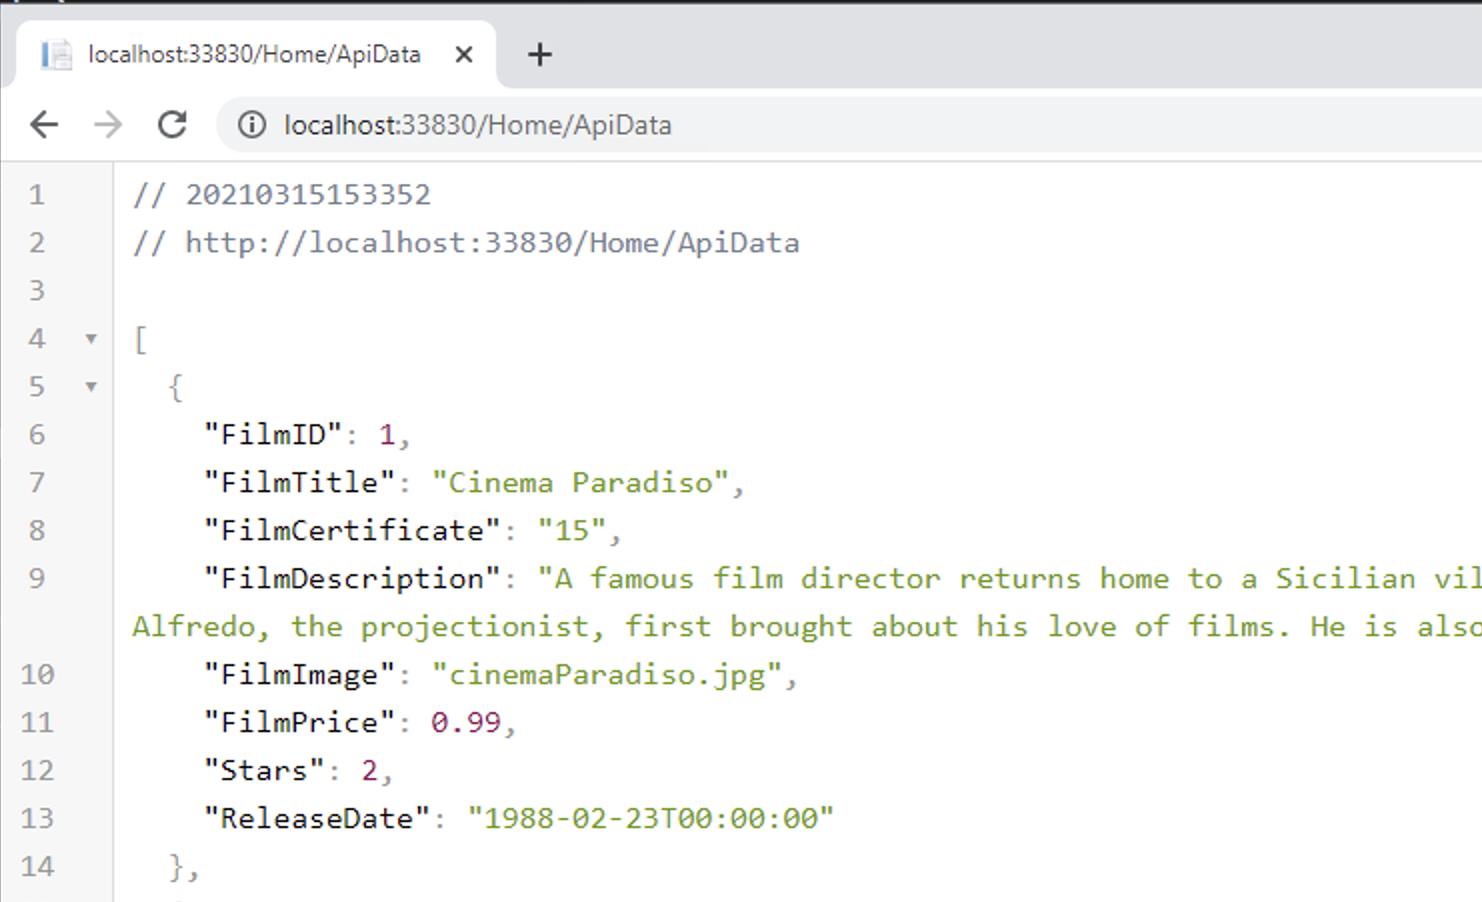Click the http://localhost URL comment text

[465, 242]
